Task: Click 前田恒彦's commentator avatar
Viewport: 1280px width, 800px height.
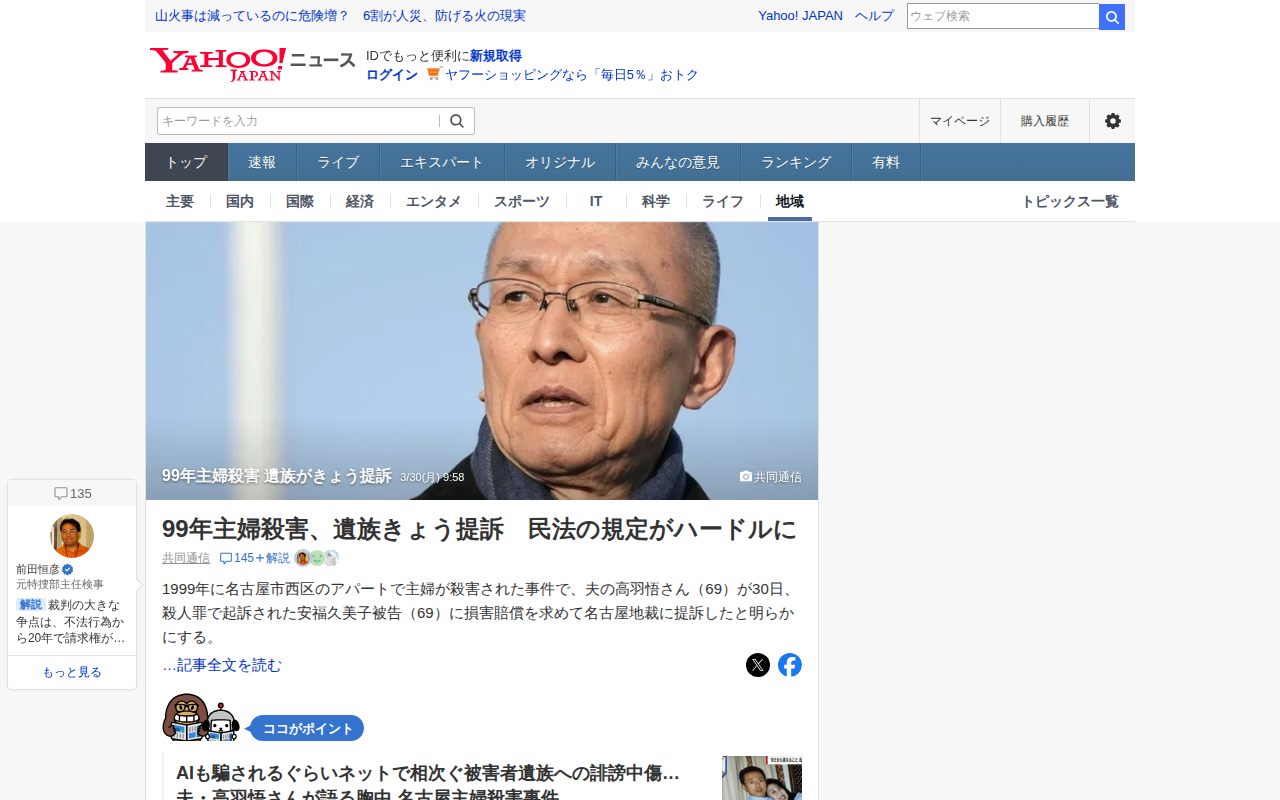Action: (72, 536)
